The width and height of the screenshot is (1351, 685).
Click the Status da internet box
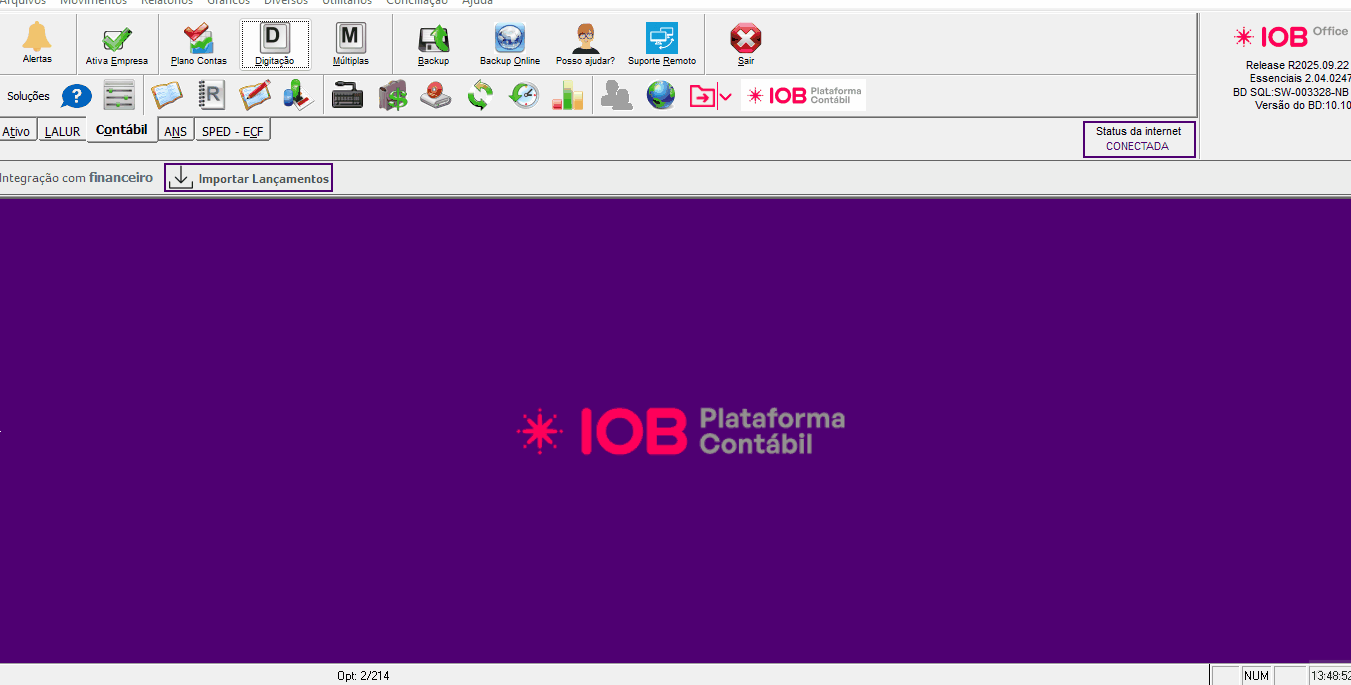[x=1138, y=139]
